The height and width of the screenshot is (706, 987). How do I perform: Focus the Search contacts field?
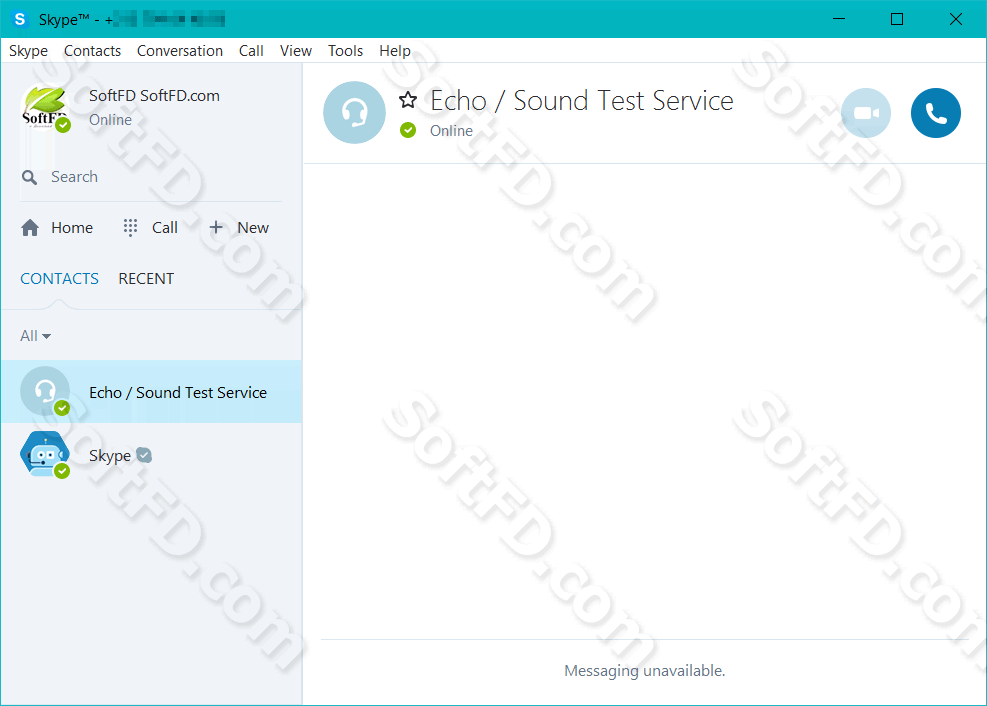pos(151,177)
